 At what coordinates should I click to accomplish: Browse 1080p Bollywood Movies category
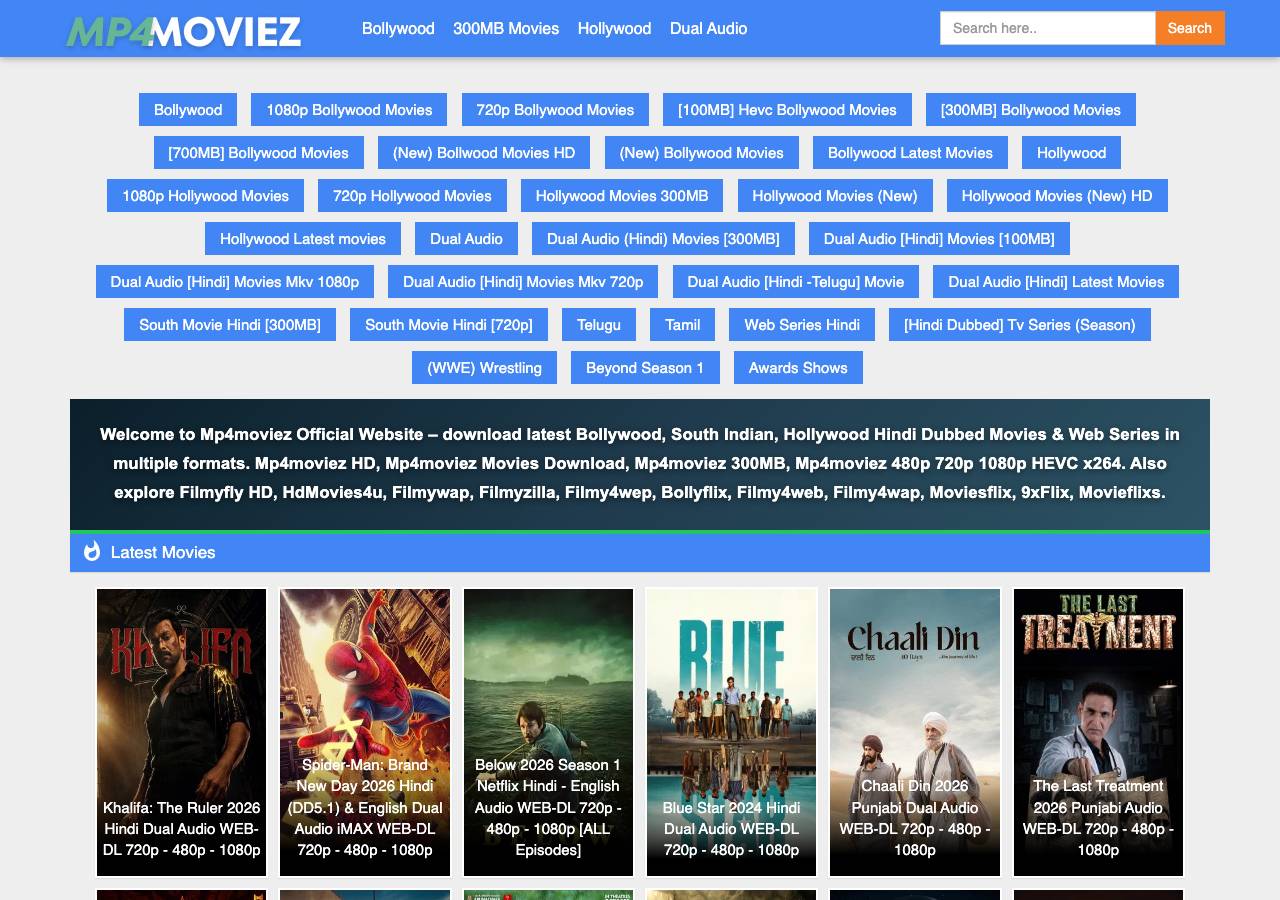pos(349,110)
